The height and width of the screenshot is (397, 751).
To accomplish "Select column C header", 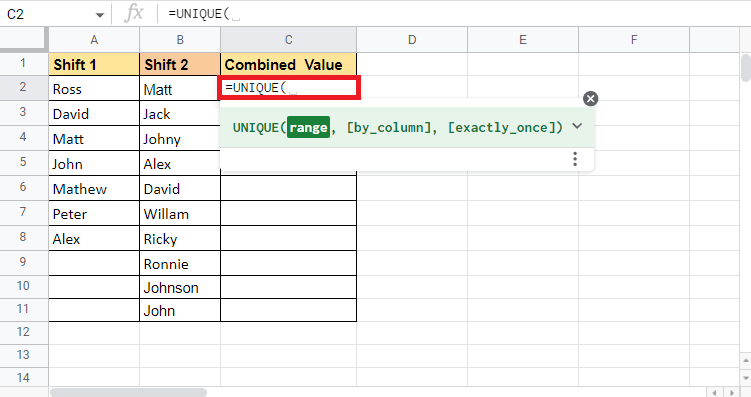I will [x=288, y=40].
